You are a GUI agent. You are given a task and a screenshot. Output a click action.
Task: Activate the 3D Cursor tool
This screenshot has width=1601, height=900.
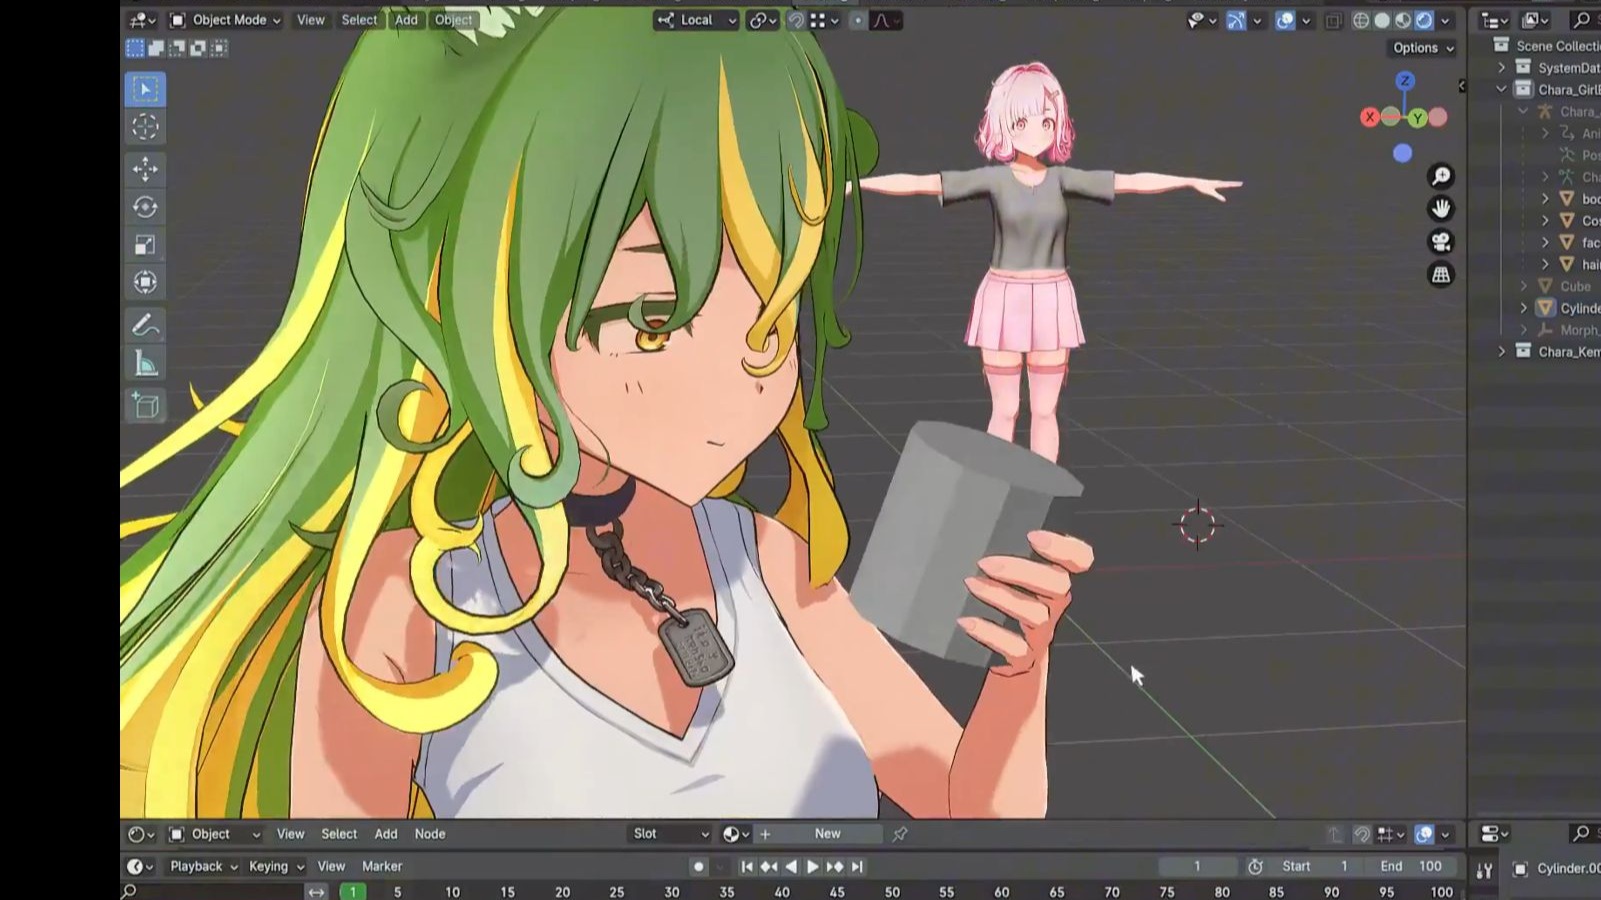point(145,127)
